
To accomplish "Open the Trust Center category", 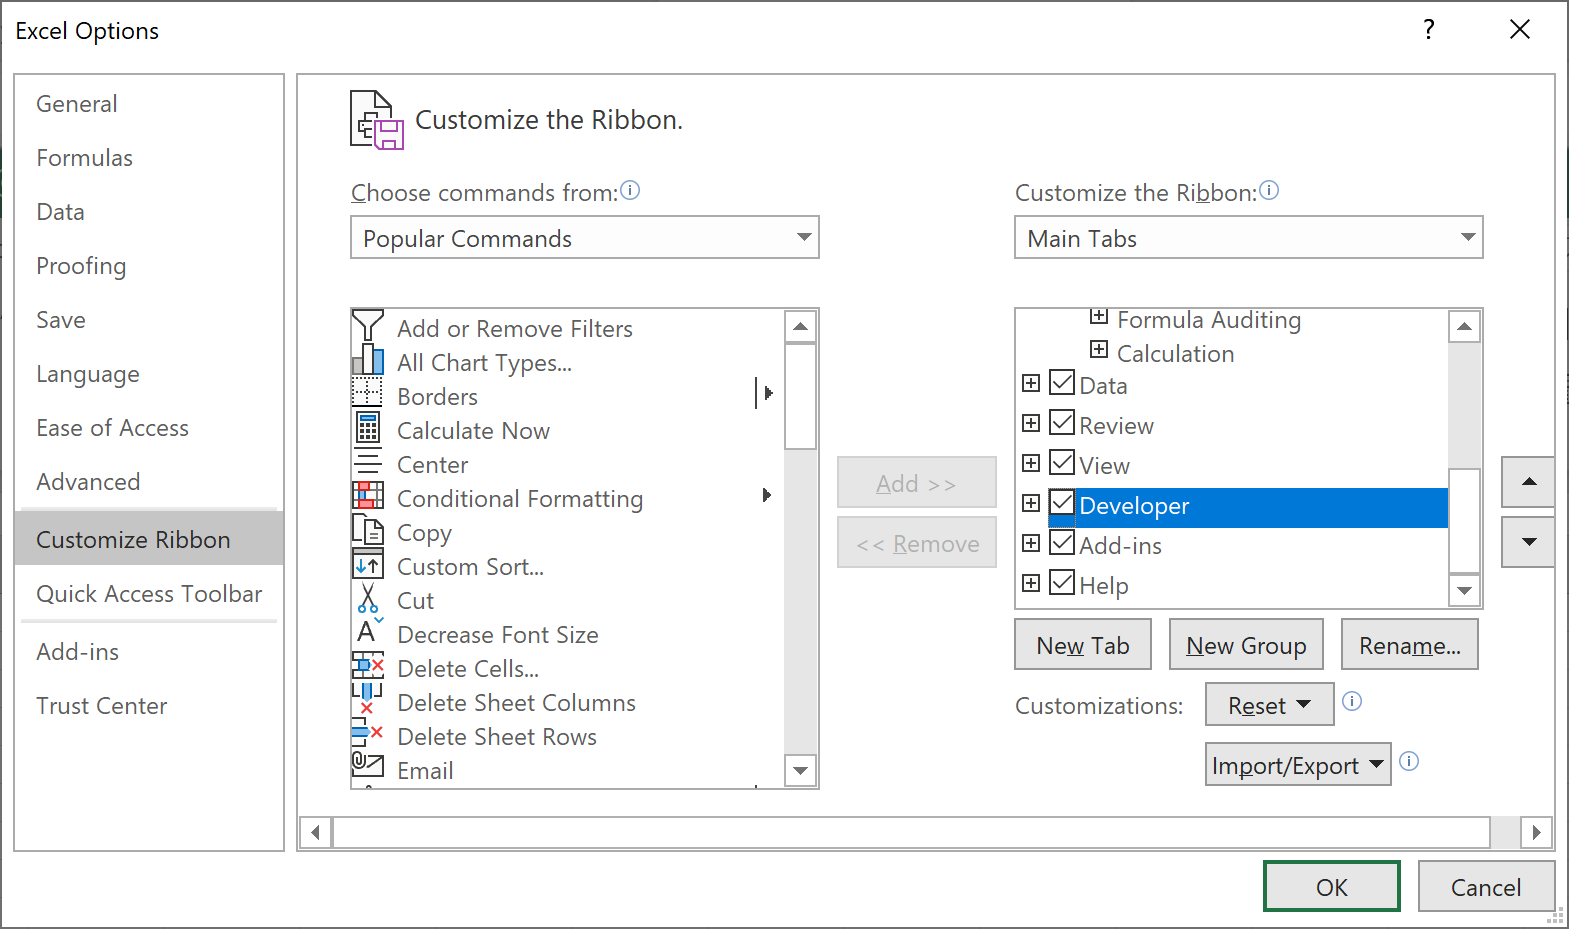I will coord(101,706).
